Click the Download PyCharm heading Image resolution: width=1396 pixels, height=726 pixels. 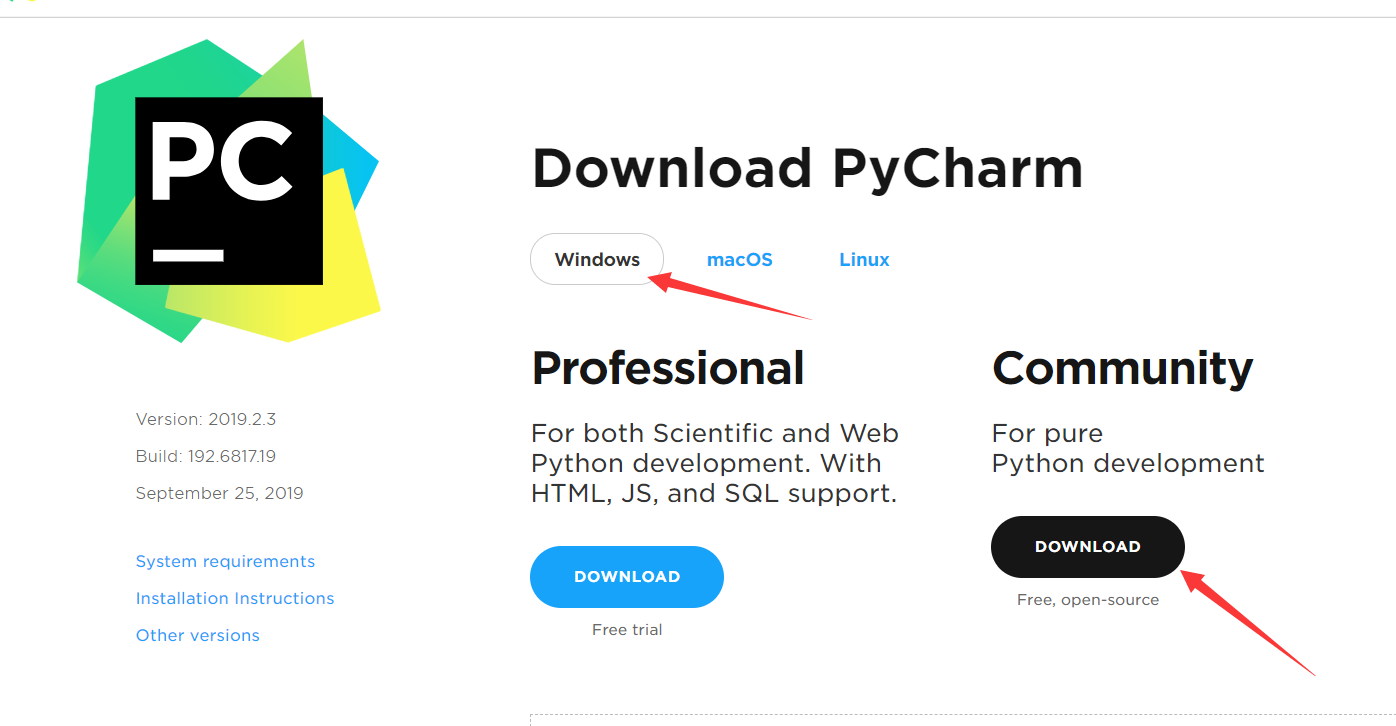[x=807, y=168]
